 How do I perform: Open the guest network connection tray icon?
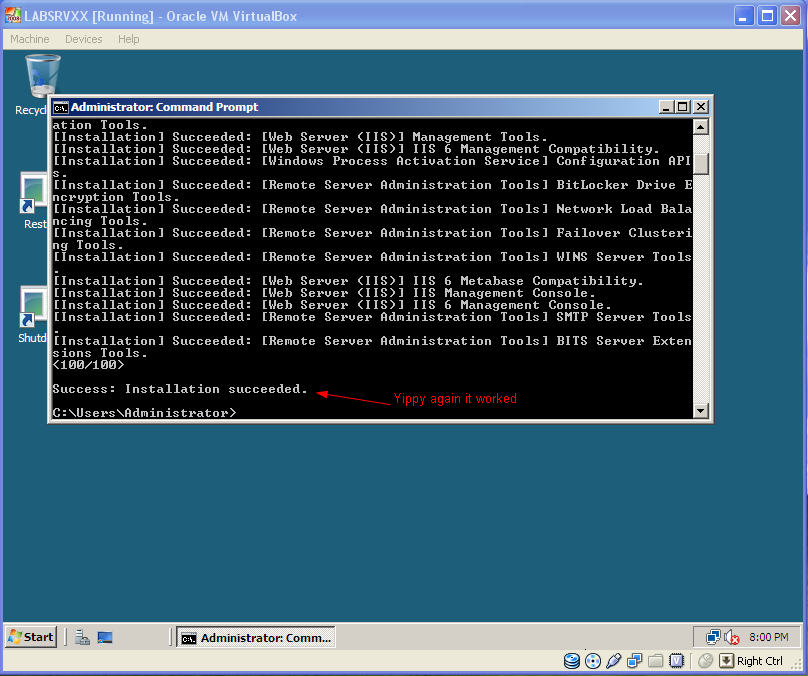coord(713,637)
